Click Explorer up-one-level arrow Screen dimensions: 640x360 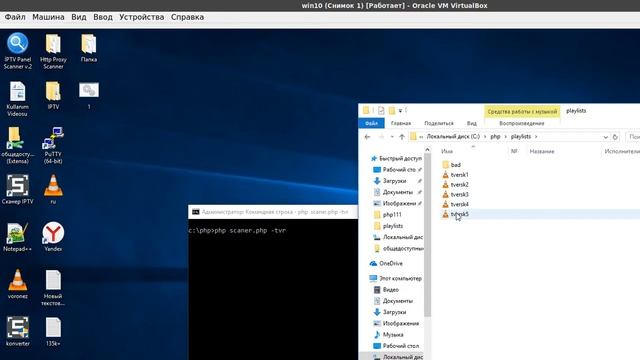click(x=402, y=137)
